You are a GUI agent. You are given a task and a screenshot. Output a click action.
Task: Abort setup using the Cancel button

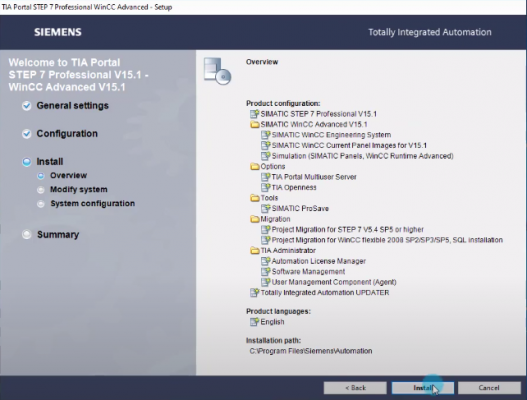(x=489, y=388)
